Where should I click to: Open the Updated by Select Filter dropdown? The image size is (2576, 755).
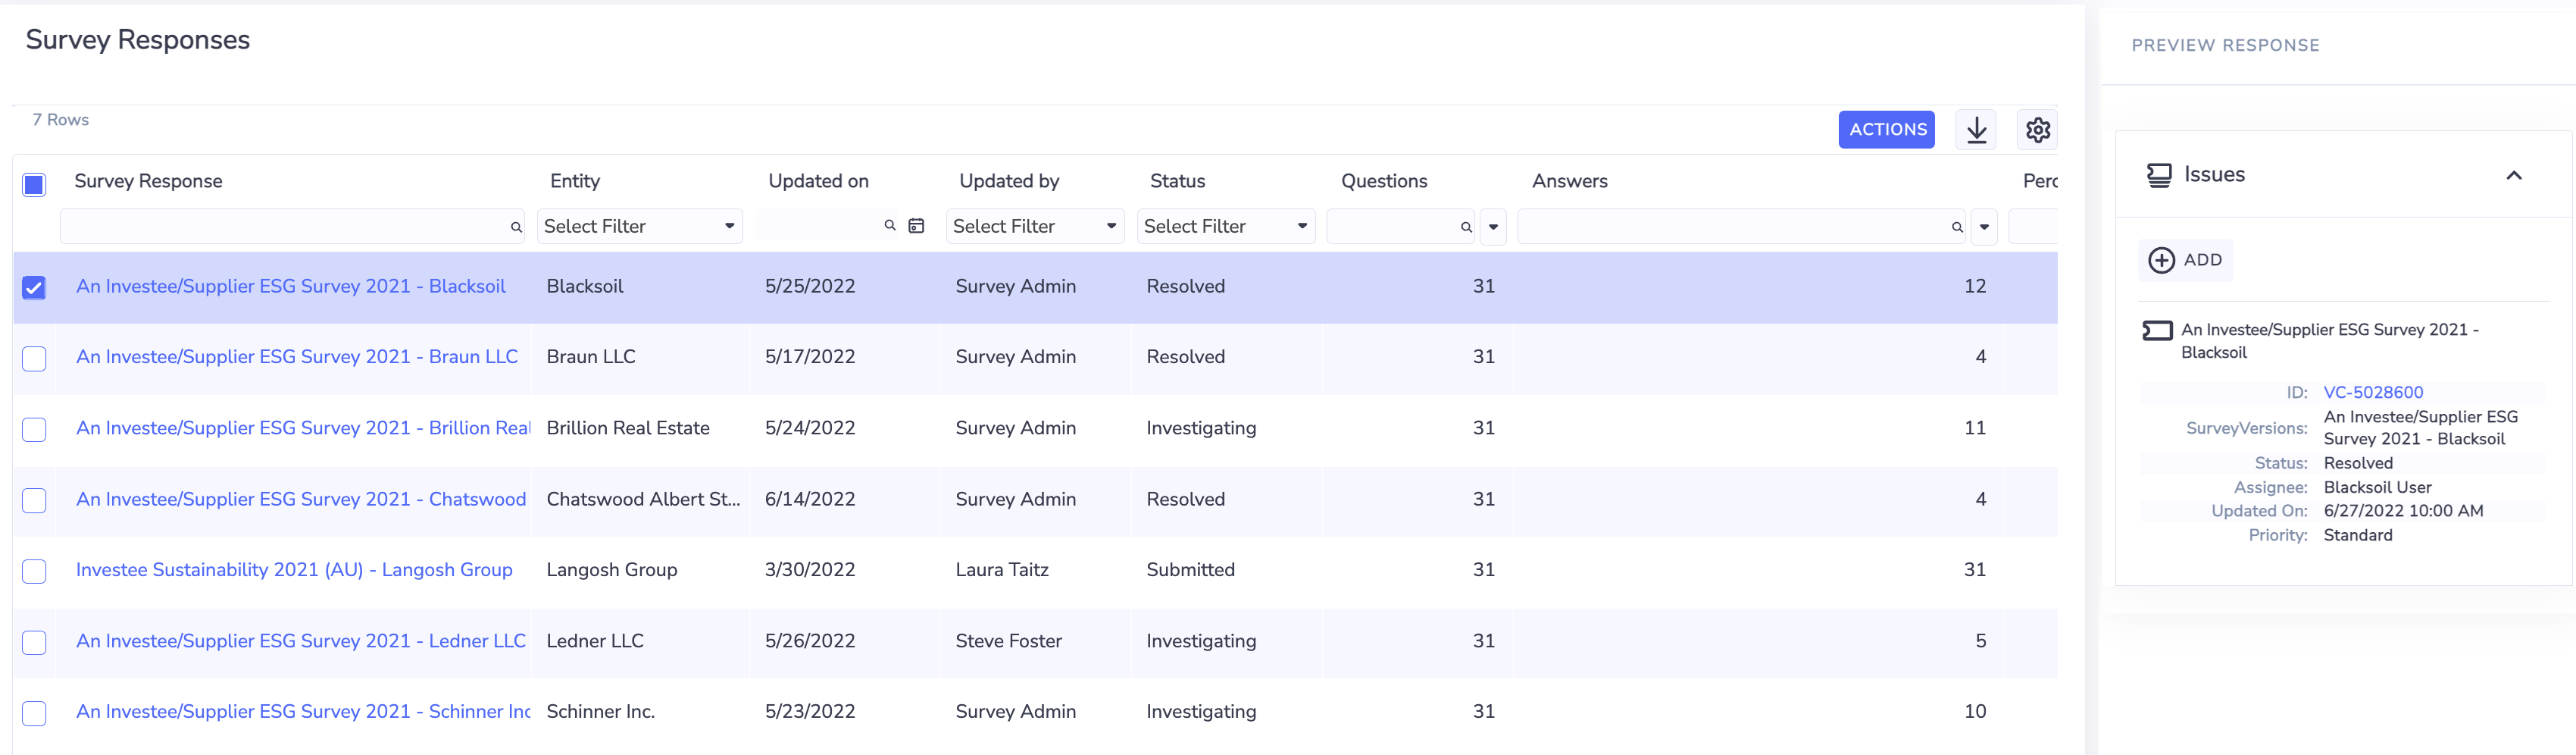click(x=1035, y=226)
